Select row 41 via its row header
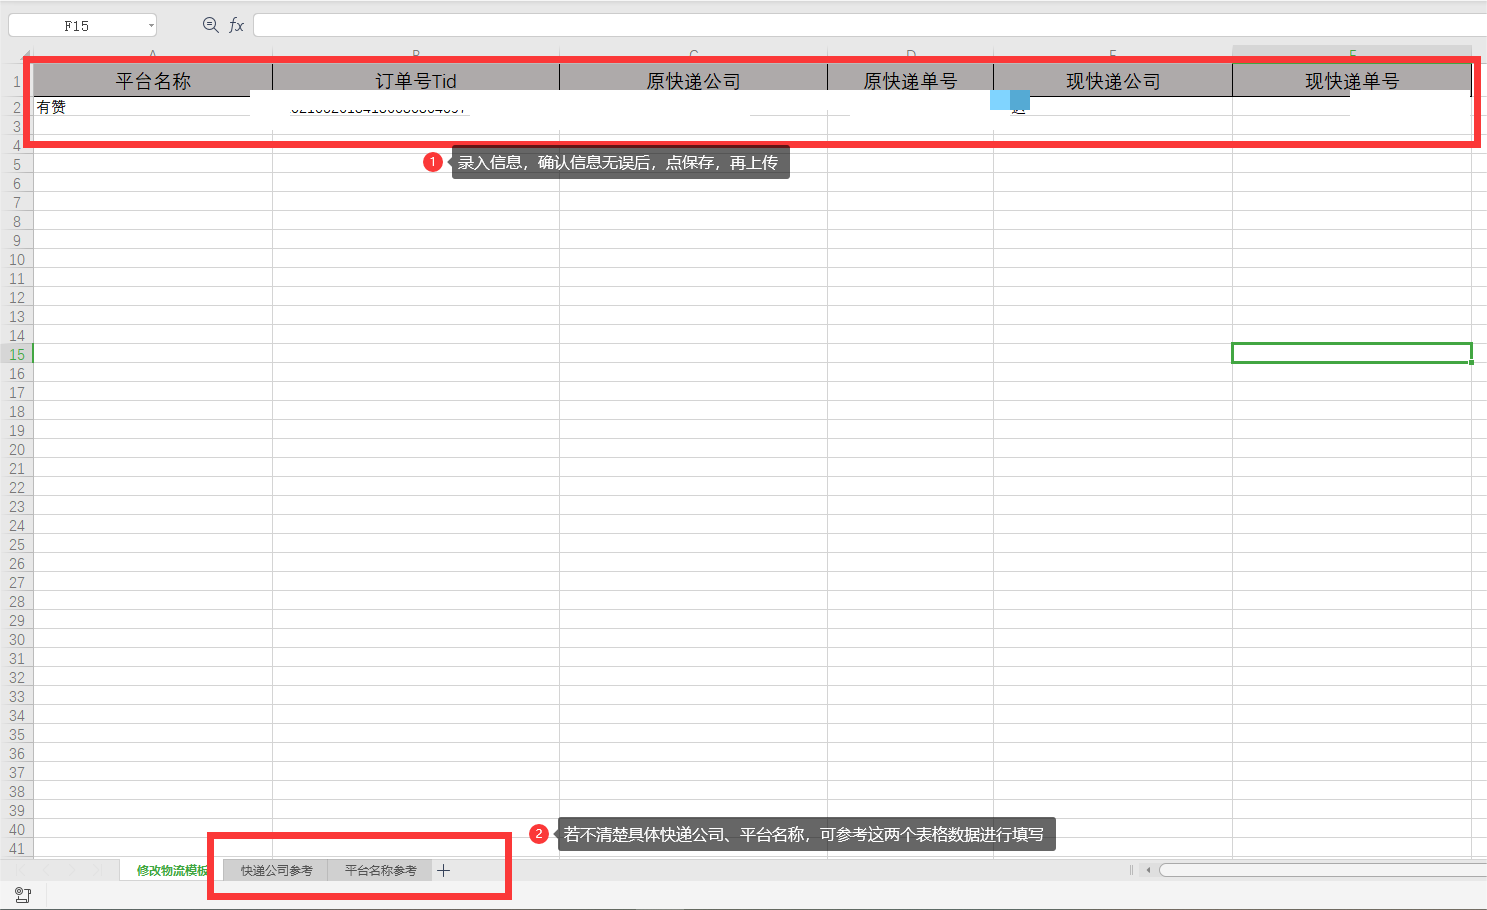1487x910 pixels. click(x=17, y=848)
